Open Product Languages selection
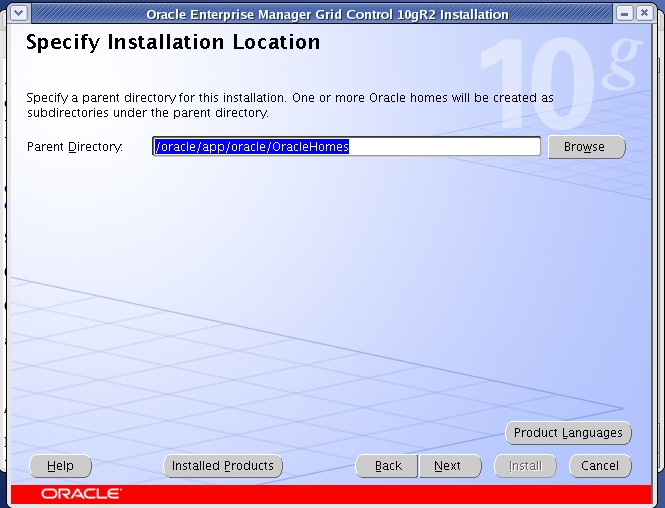665x508 pixels. click(x=568, y=433)
